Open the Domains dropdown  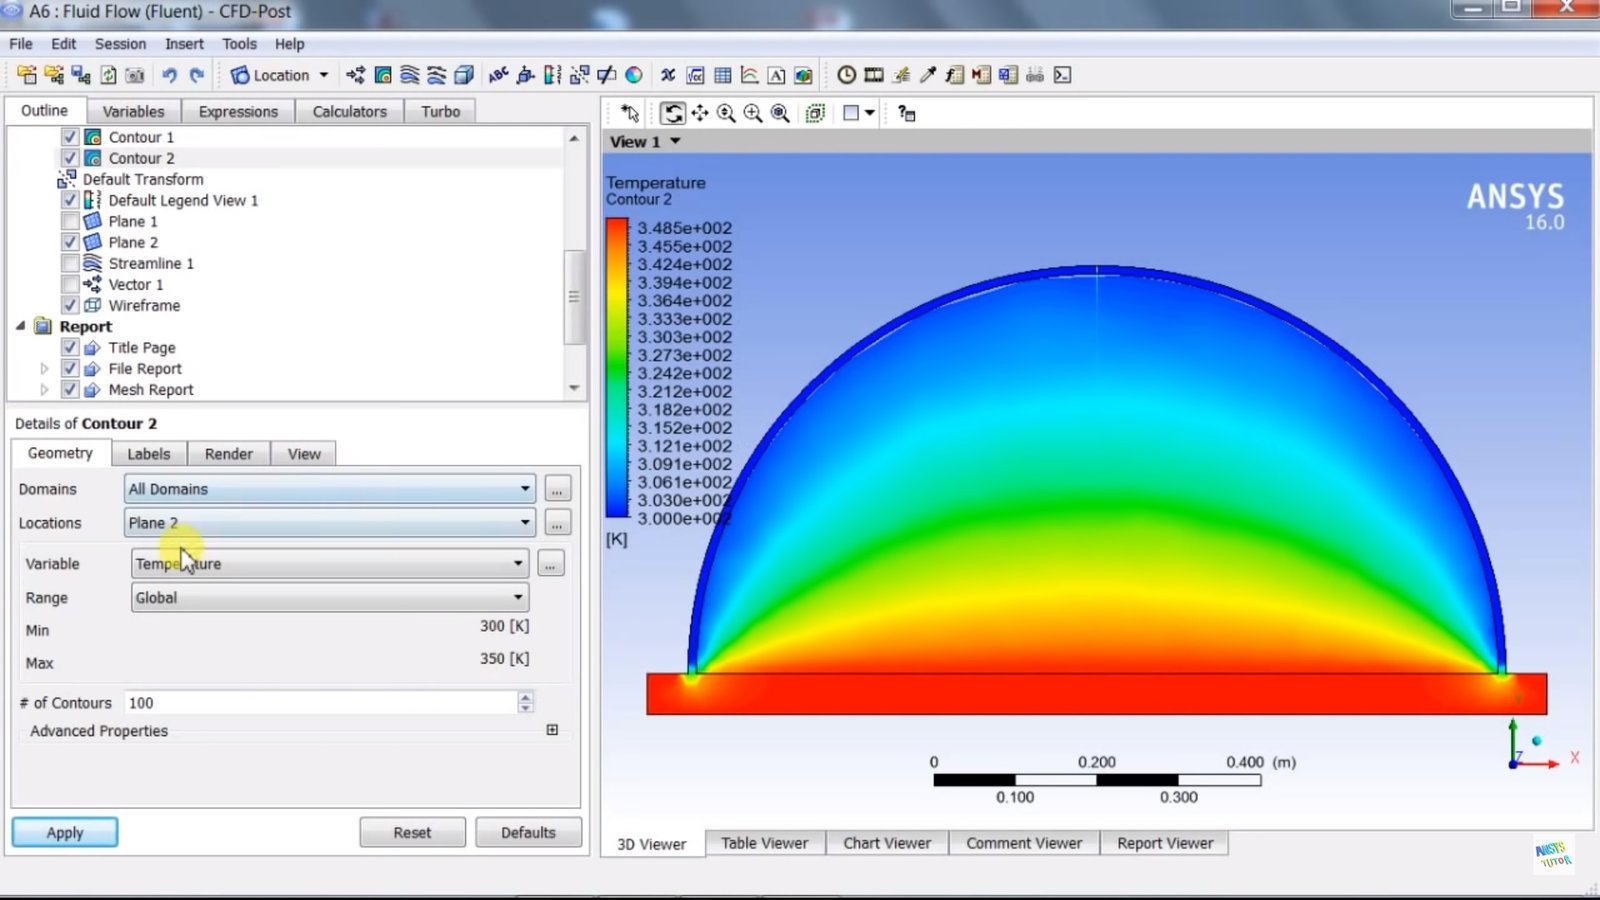coord(330,489)
